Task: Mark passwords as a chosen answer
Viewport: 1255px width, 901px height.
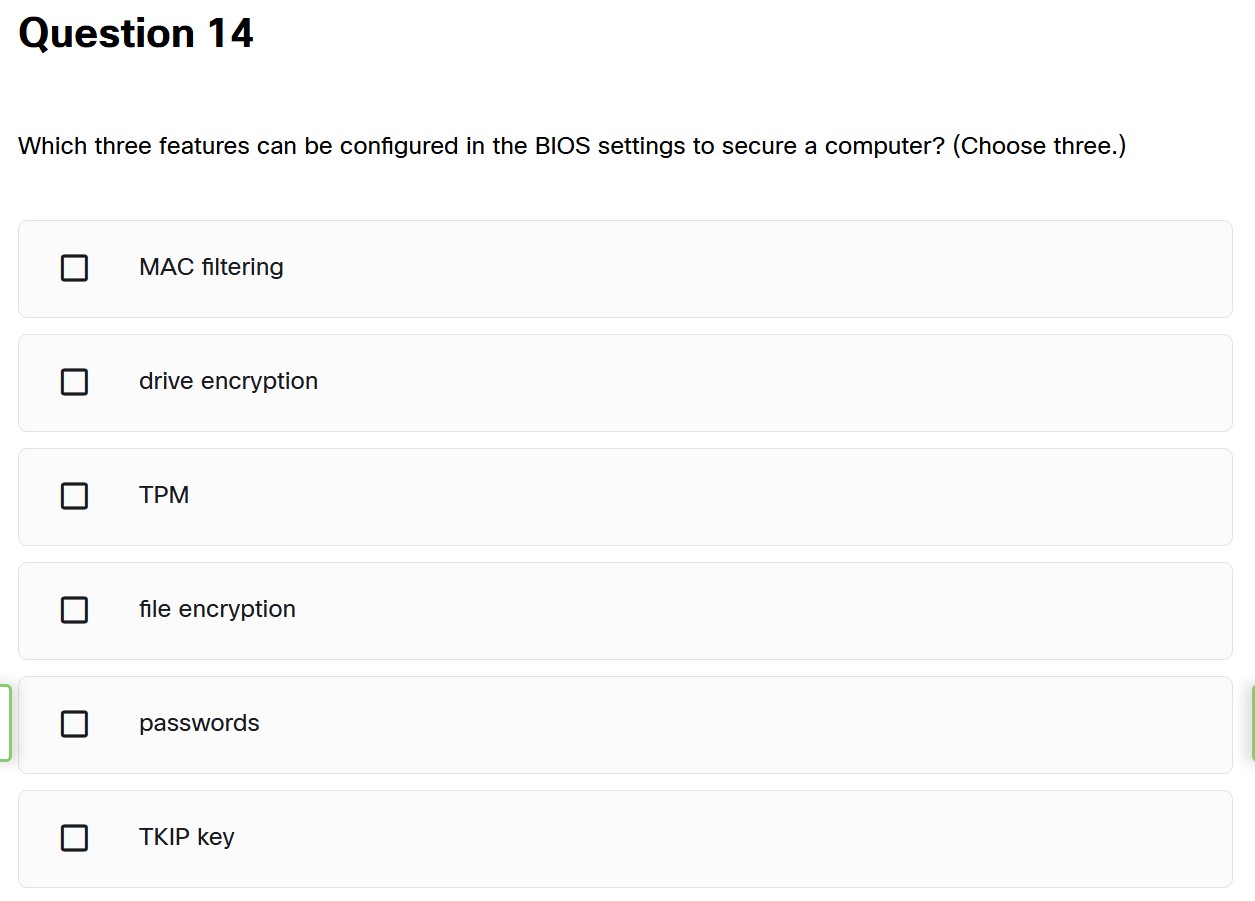Action: [x=74, y=724]
